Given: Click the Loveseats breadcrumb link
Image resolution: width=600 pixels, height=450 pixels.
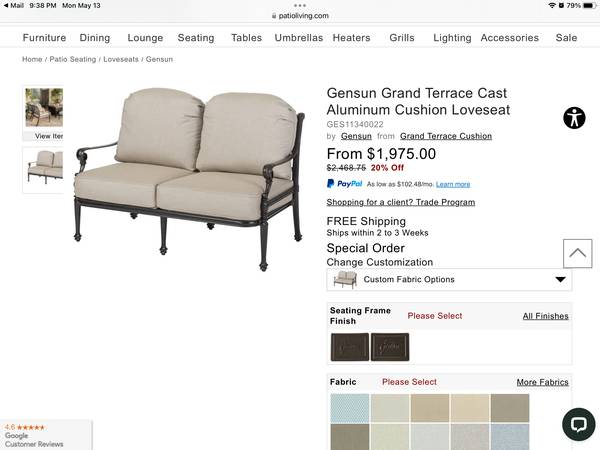Looking at the screenshot, I should tap(121, 59).
